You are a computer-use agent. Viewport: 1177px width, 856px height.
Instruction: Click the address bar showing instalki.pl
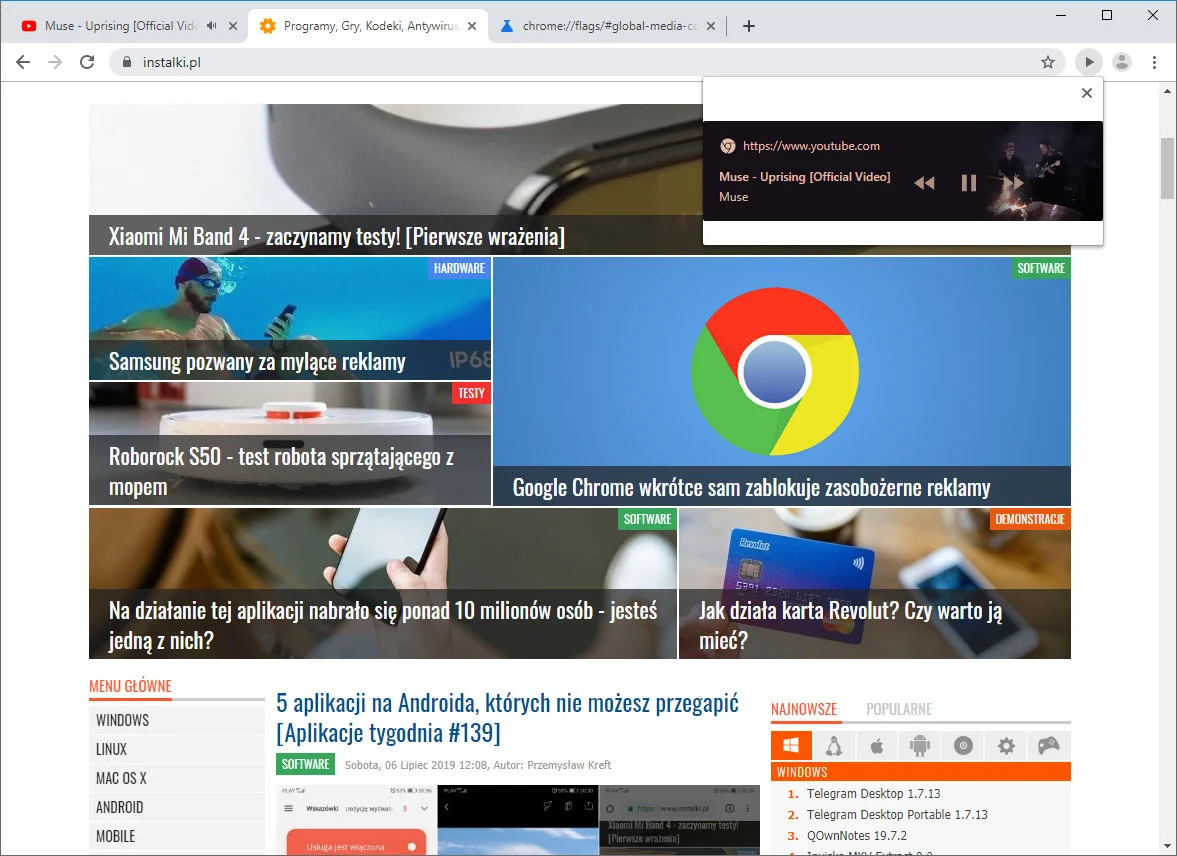point(580,62)
